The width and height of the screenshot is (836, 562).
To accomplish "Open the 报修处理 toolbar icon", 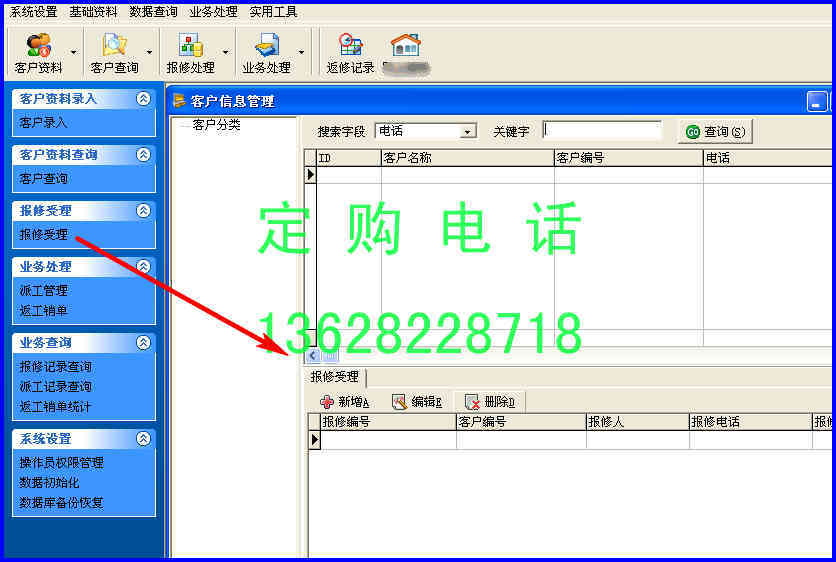I will (x=190, y=52).
